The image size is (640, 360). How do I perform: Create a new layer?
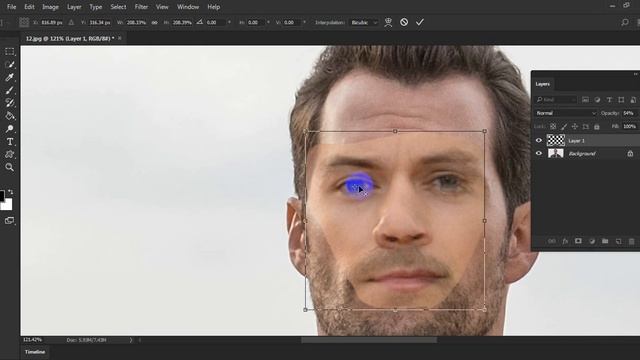[618, 241]
